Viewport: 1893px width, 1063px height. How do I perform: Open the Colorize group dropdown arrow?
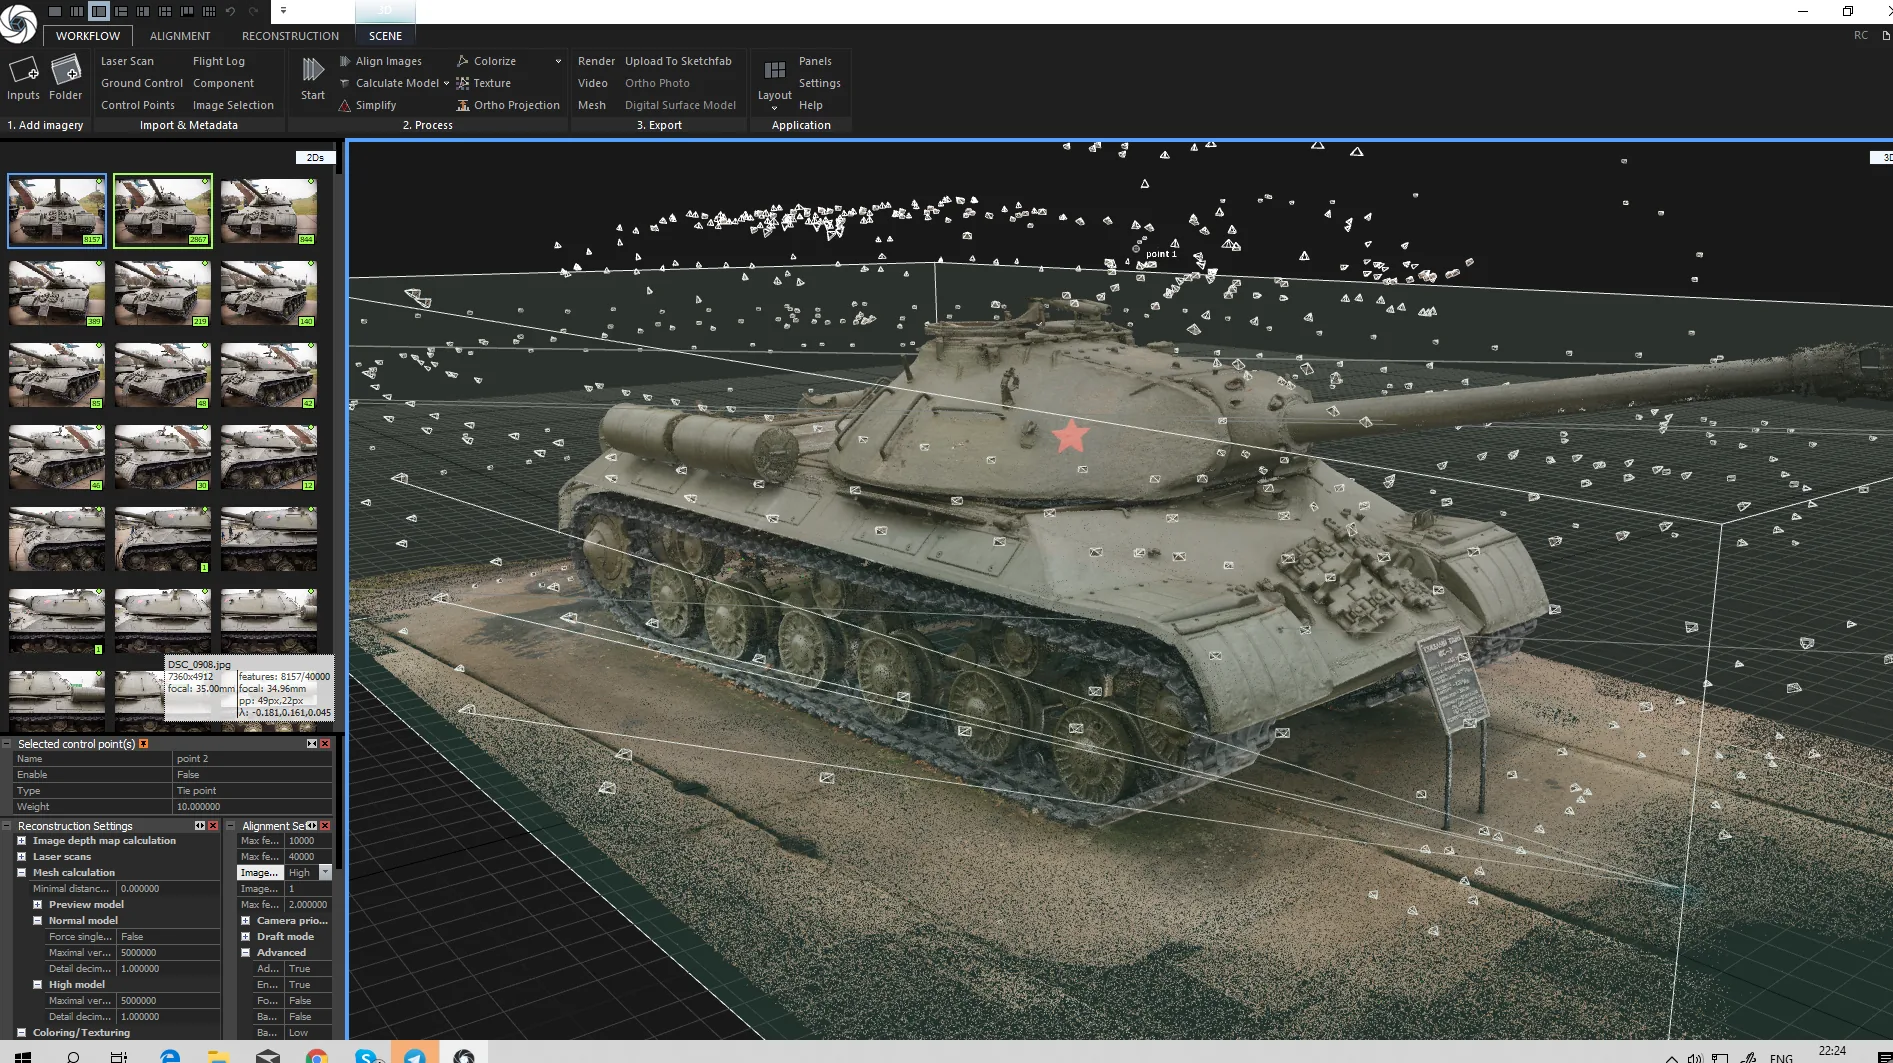tap(558, 61)
